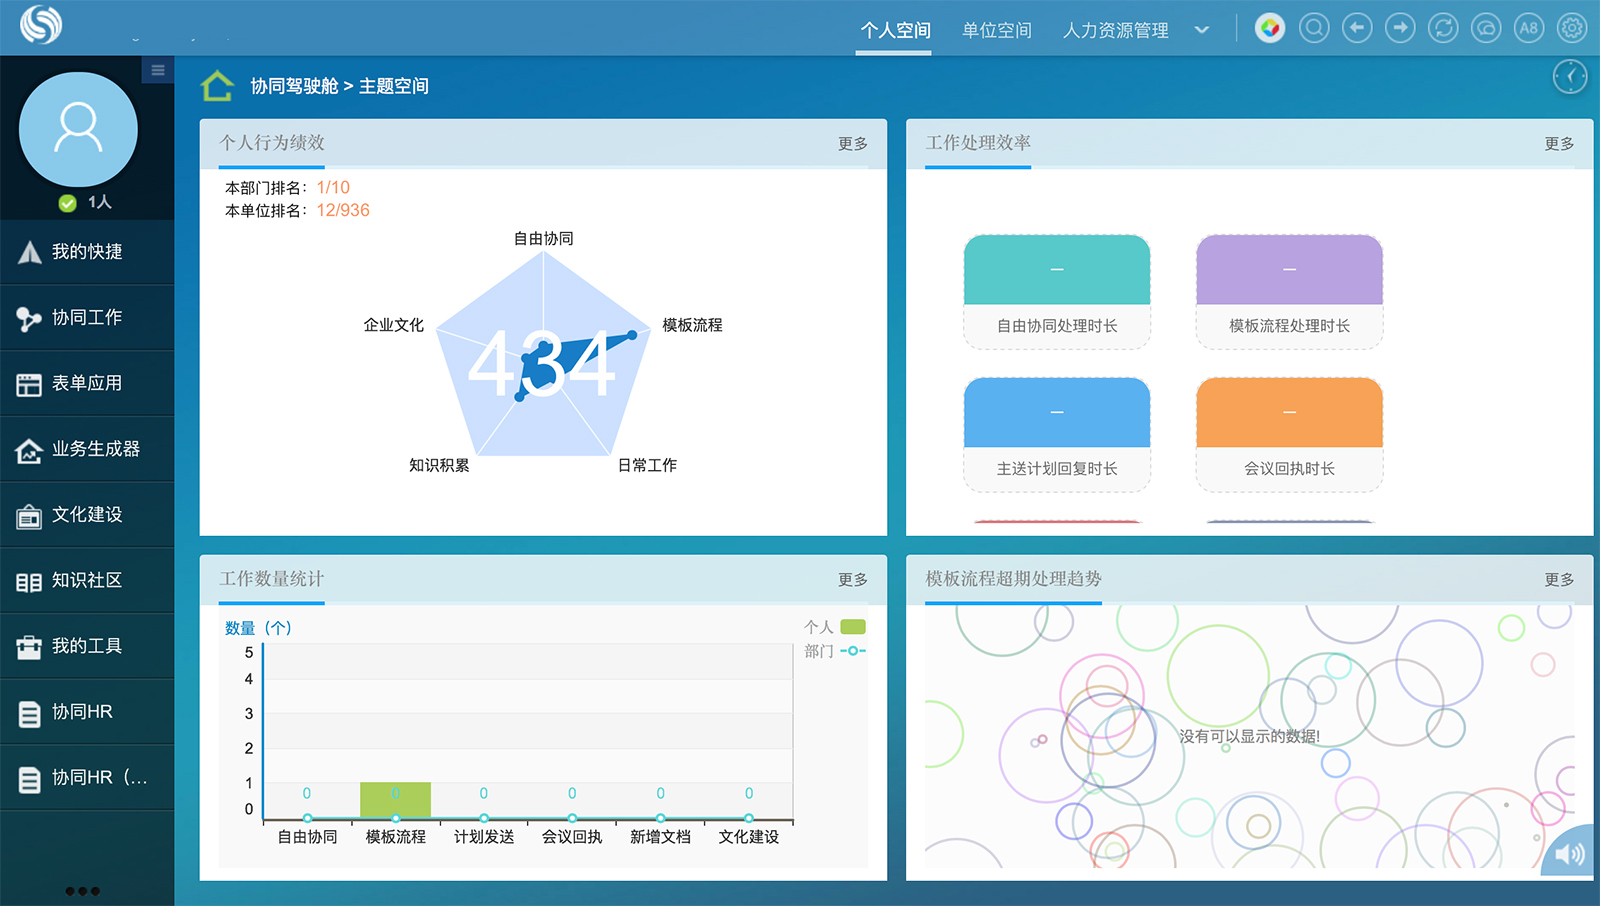1600x906 pixels.
Task: Click the clock icon at top right
Action: tap(1570, 76)
